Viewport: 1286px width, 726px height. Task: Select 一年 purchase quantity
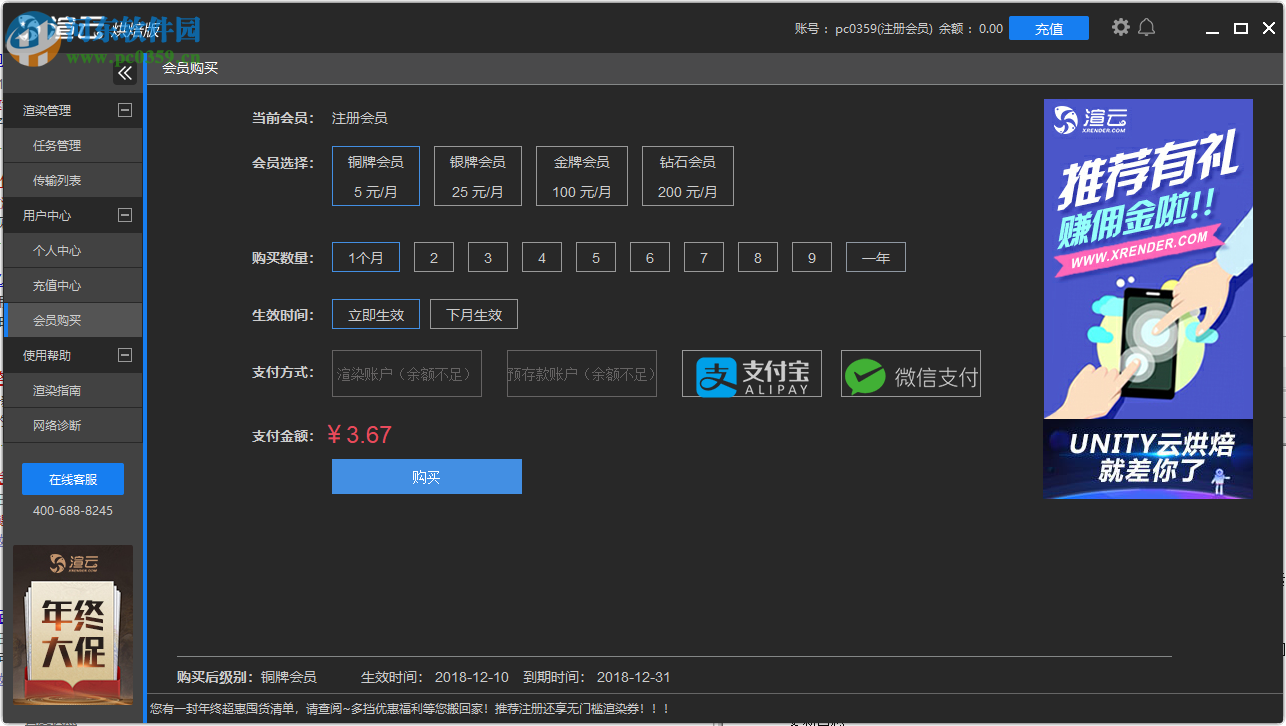(876, 257)
